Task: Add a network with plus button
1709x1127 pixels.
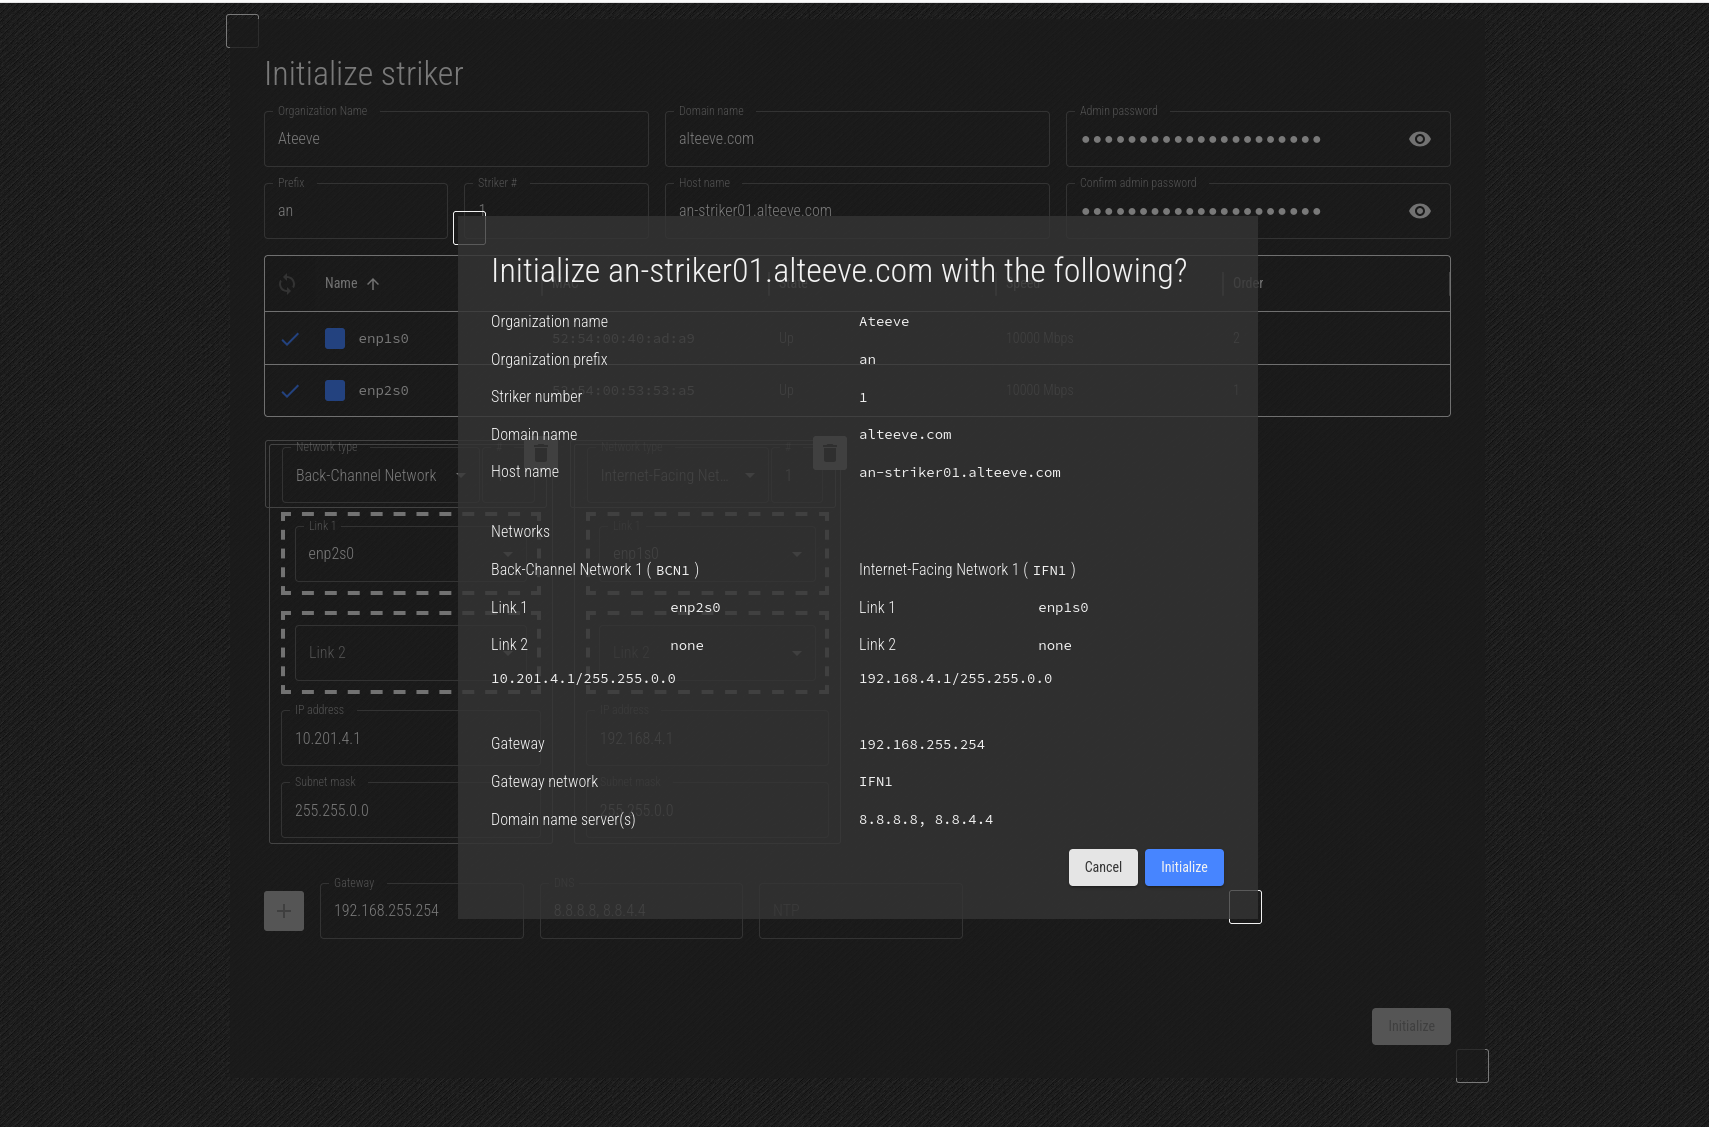Action: [284, 911]
